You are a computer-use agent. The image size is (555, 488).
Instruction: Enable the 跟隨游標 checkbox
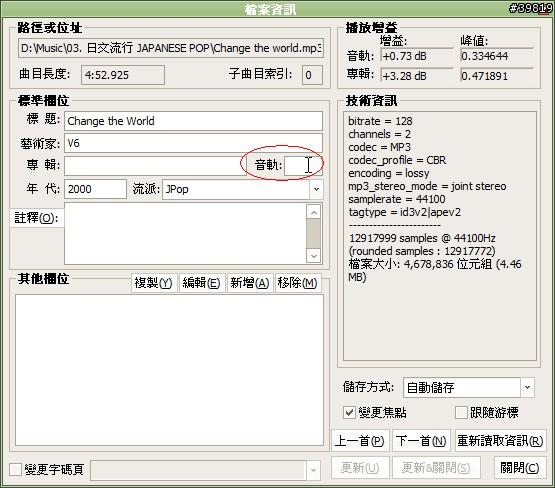click(x=461, y=412)
